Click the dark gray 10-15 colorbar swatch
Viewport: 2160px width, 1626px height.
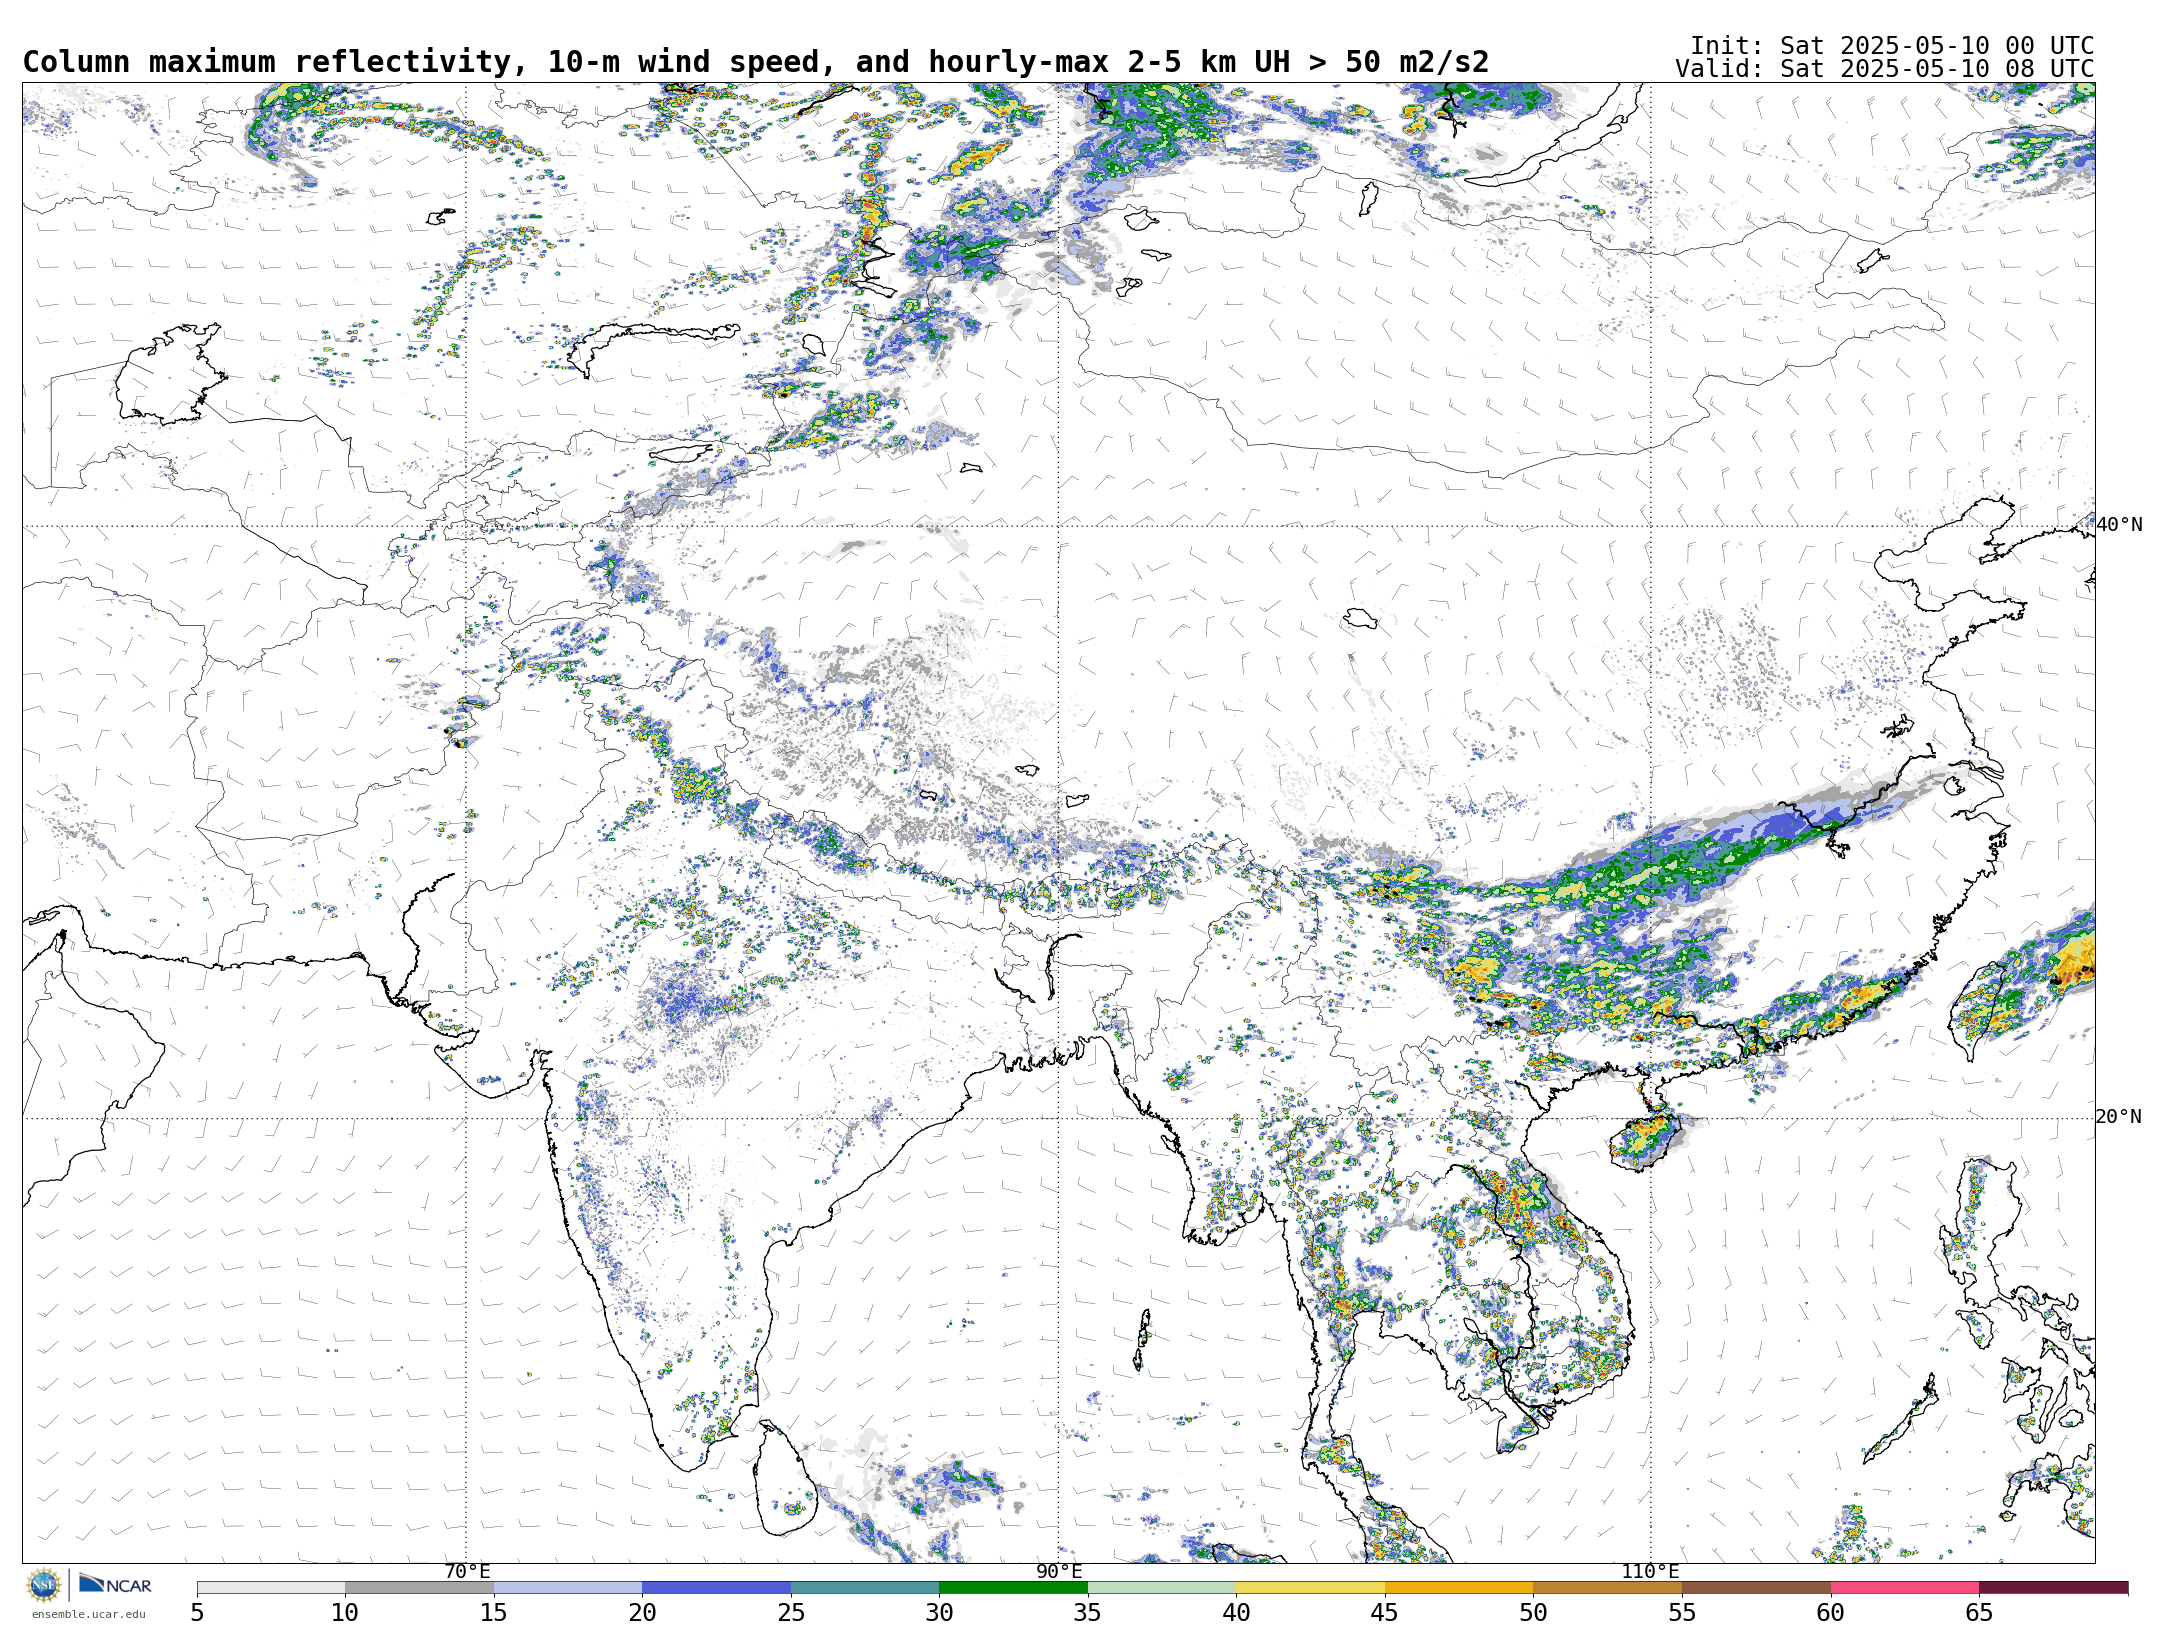coord(419,1588)
